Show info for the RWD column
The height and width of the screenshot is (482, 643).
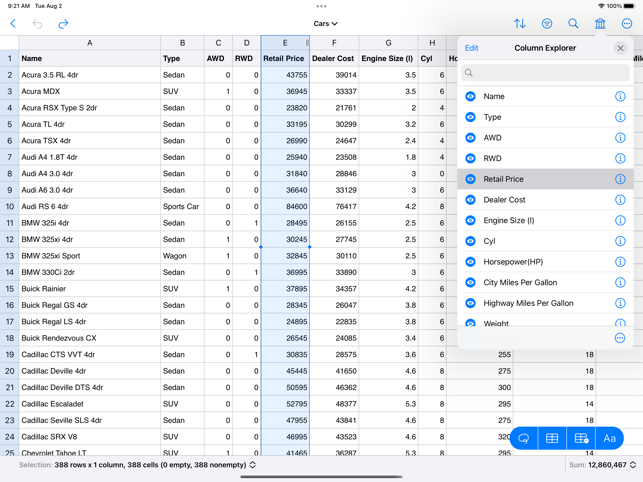pyautogui.click(x=620, y=158)
